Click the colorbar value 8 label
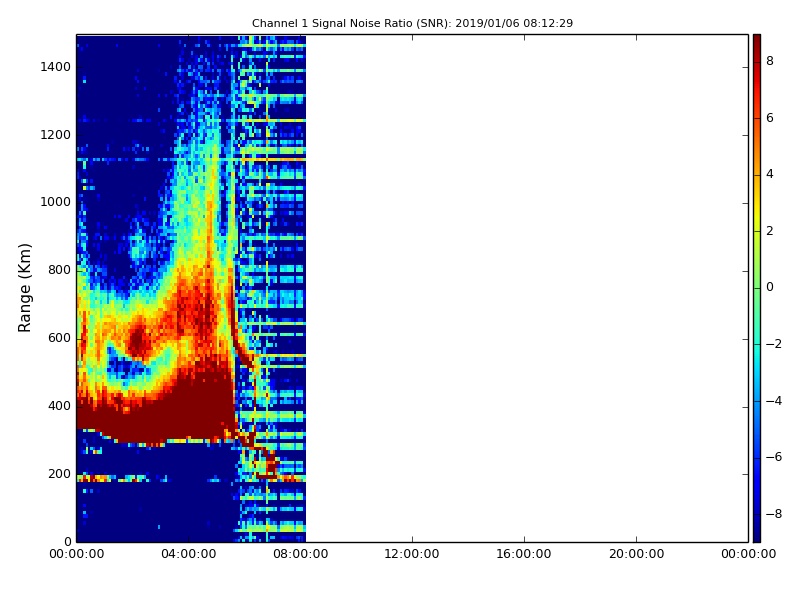 point(770,61)
